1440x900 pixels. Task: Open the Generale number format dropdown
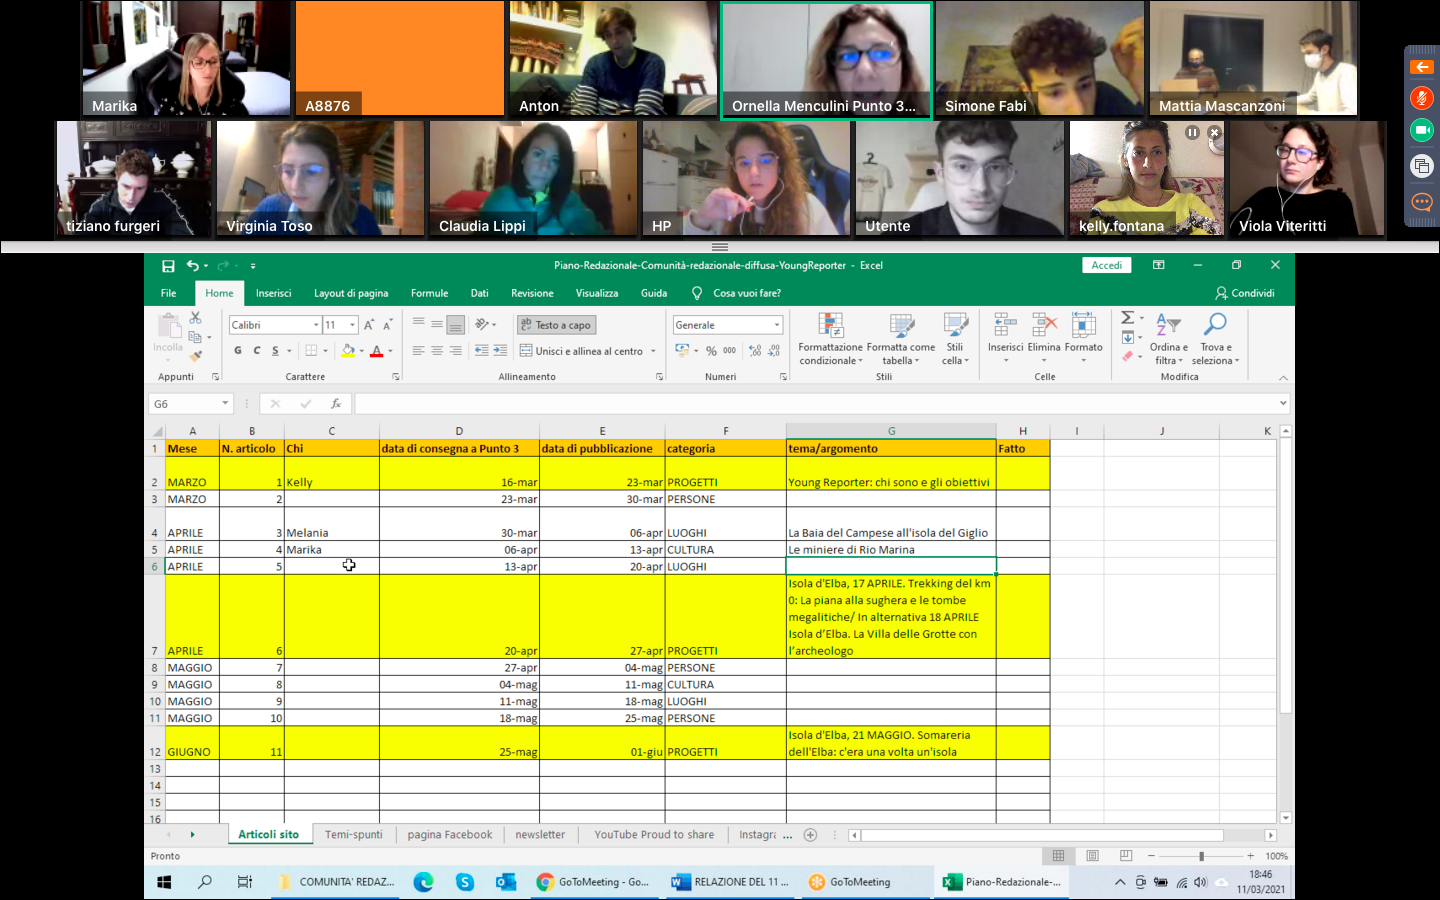777,325
